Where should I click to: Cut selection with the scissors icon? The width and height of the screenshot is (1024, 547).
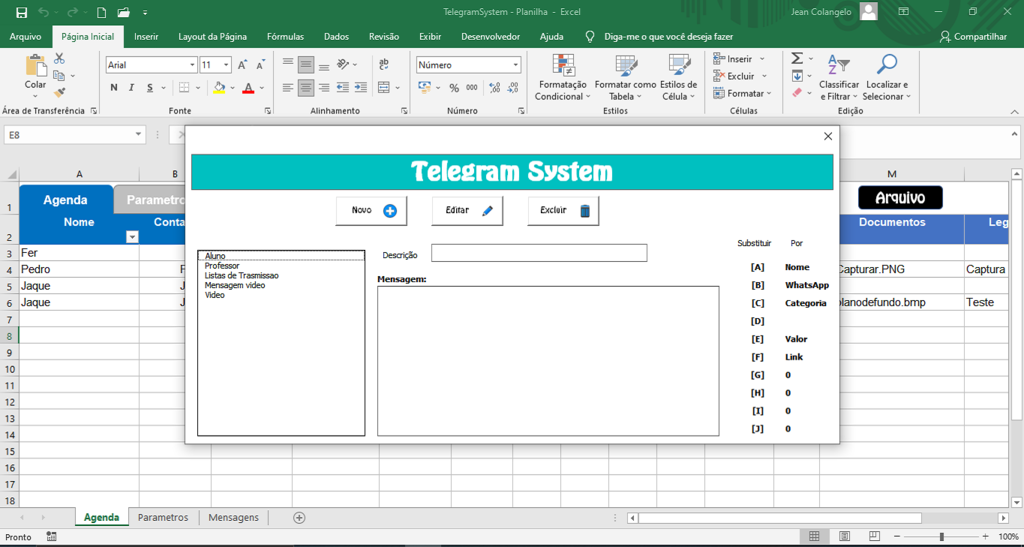59,58
